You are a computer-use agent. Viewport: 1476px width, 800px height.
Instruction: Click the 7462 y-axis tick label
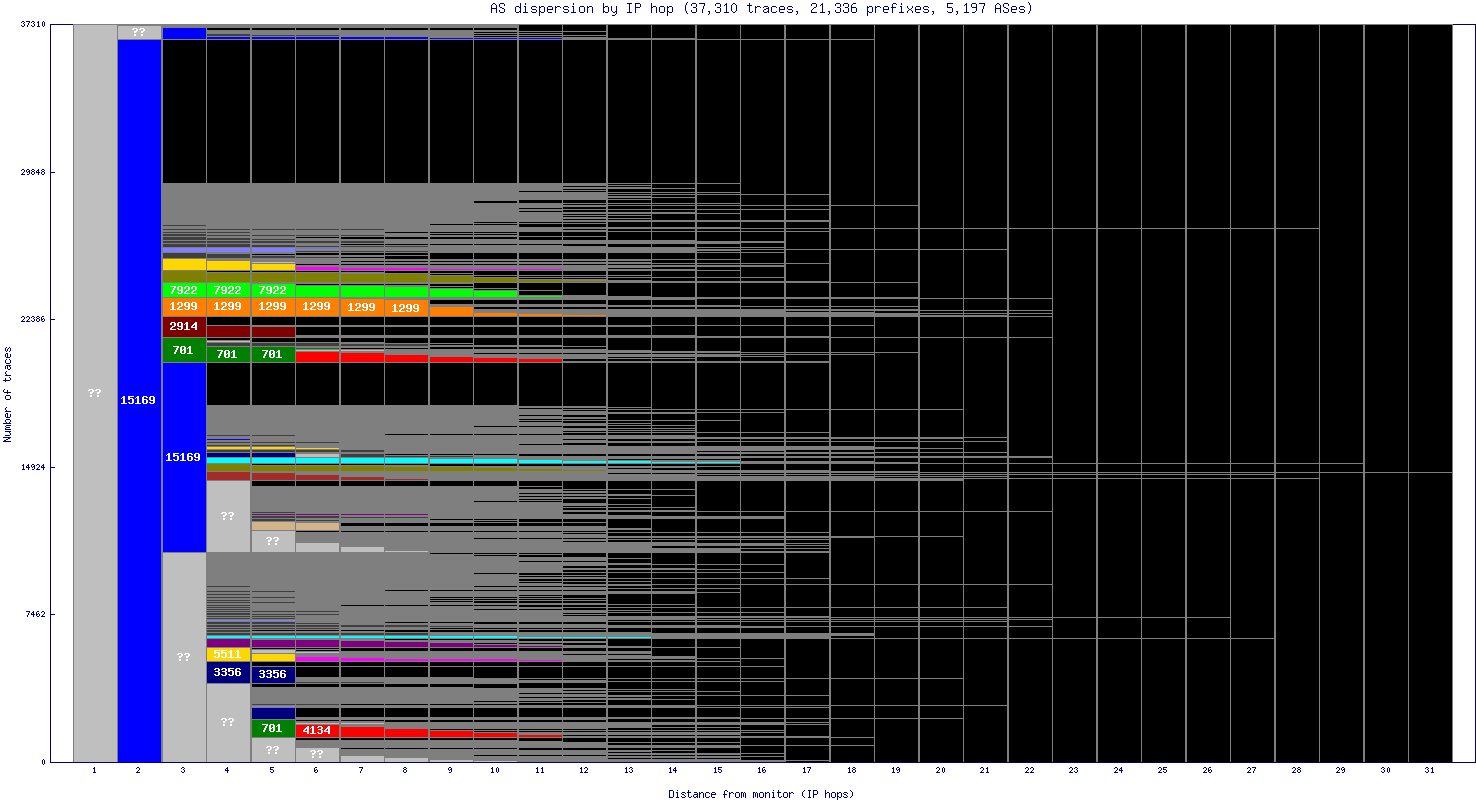35,614
